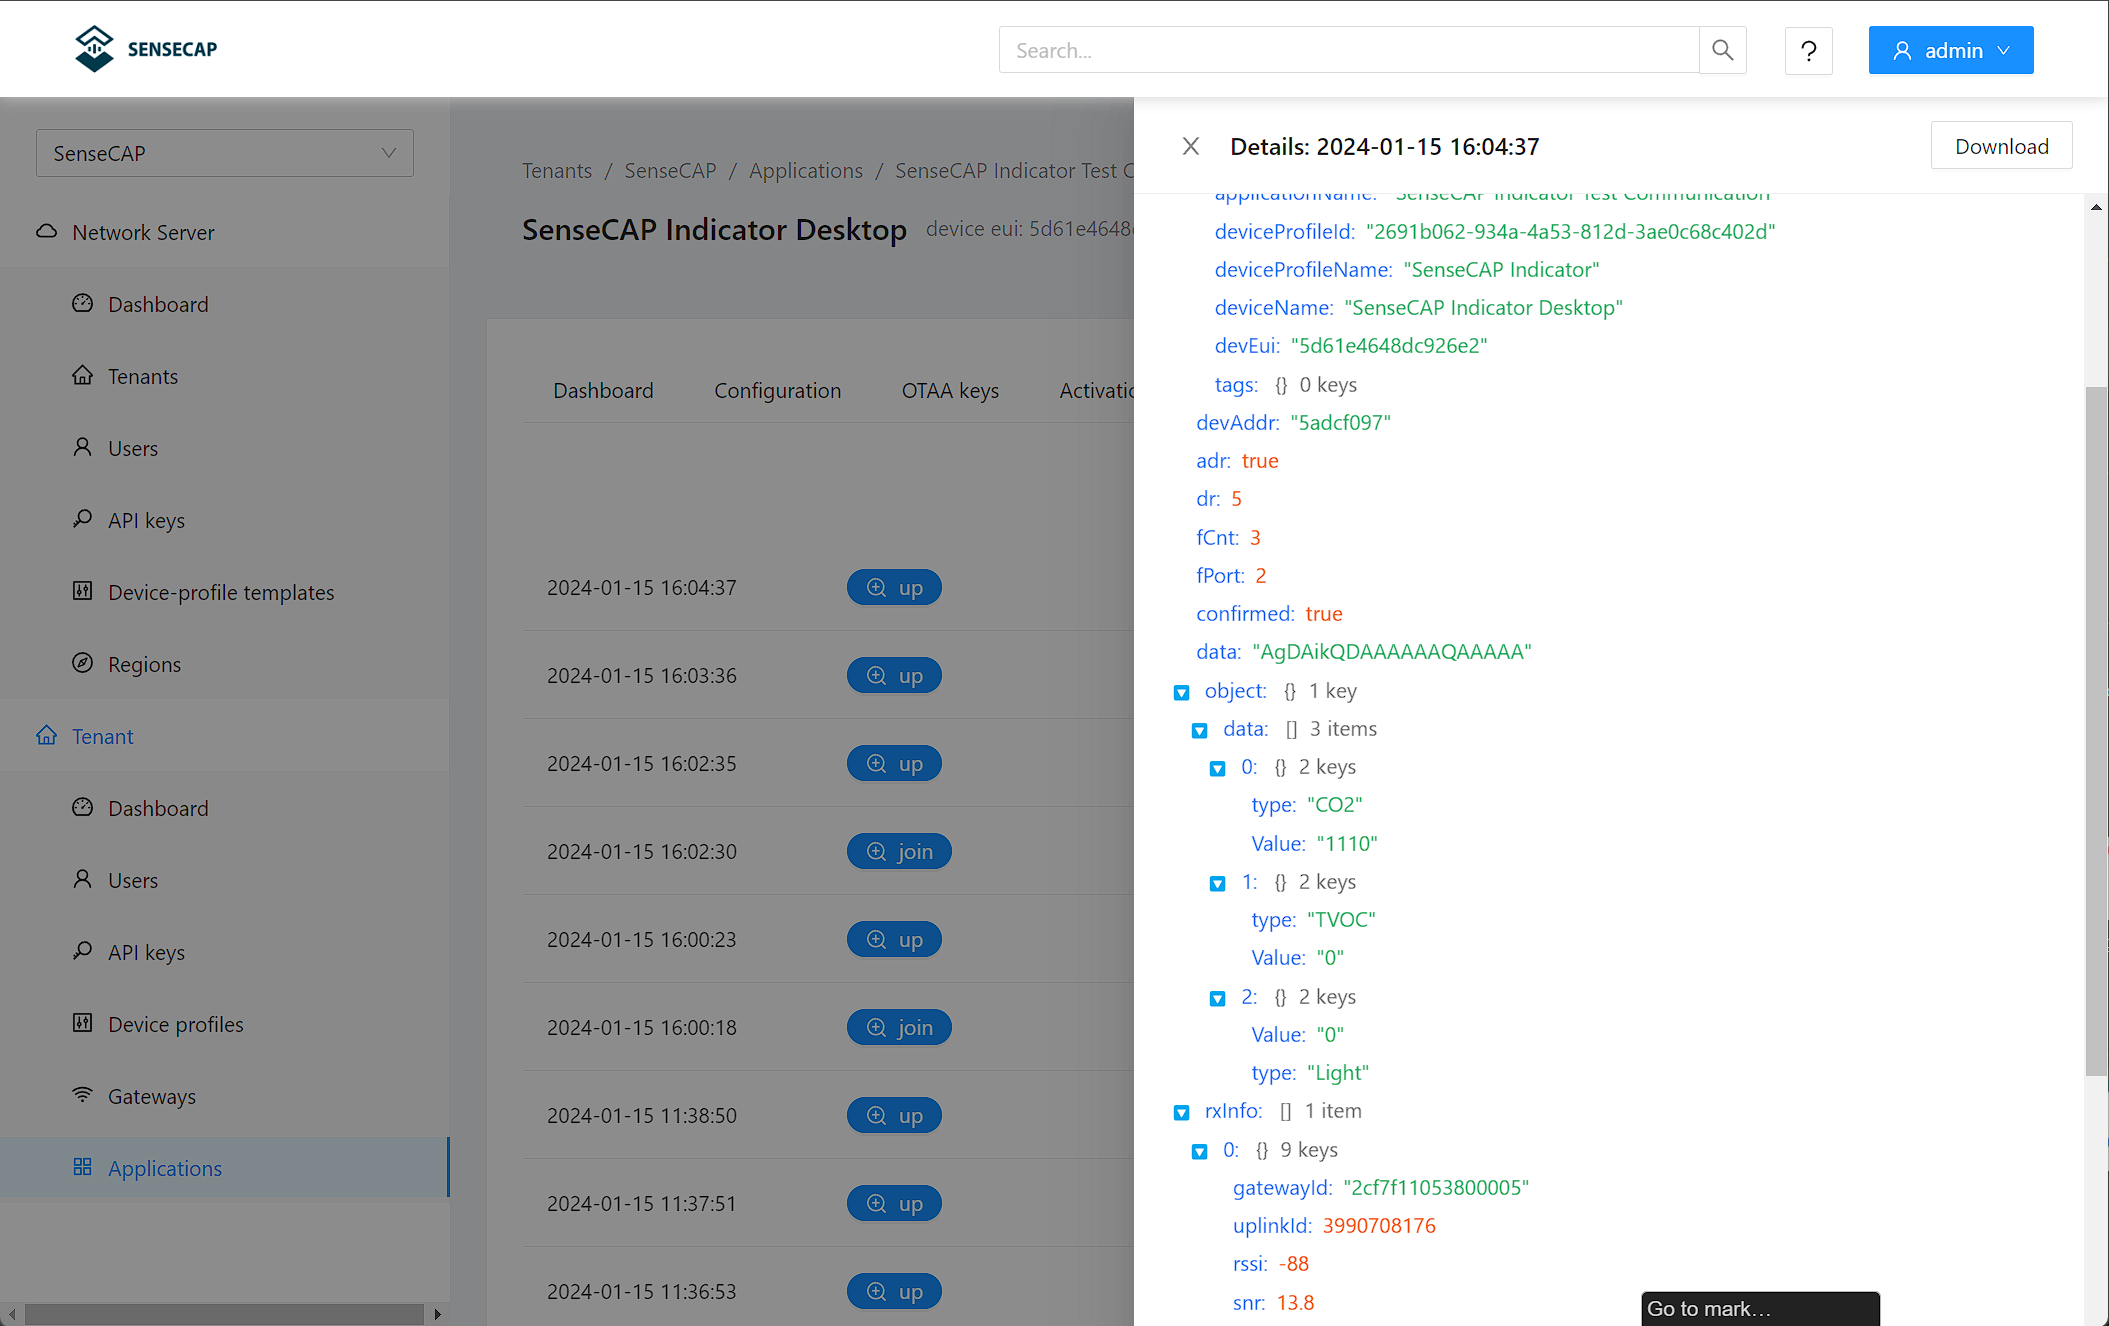Open Tenant Dashboard in sidebar
Image resolution: width=2109 pixels, height=1326 pixels.
[158, 808]
